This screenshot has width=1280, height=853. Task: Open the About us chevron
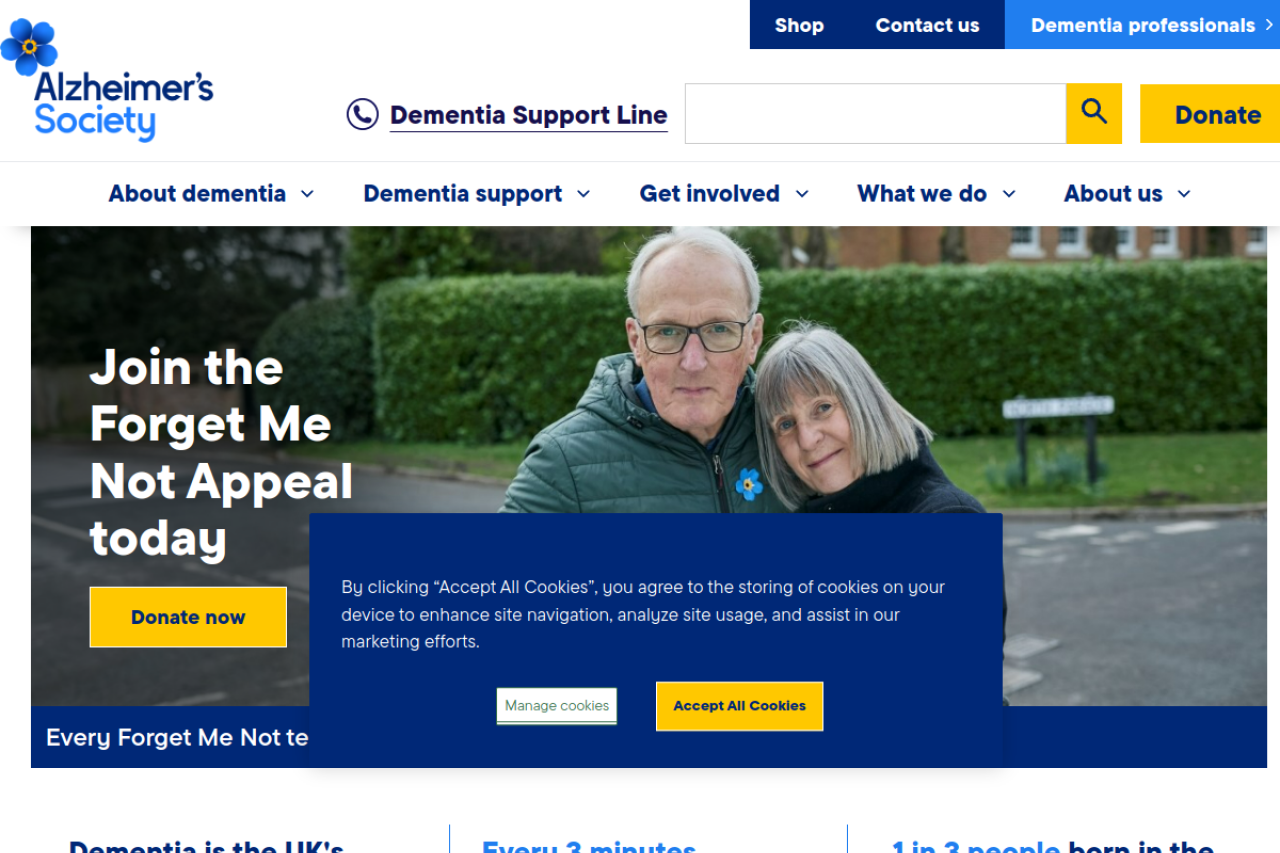tap(1184, 194)
